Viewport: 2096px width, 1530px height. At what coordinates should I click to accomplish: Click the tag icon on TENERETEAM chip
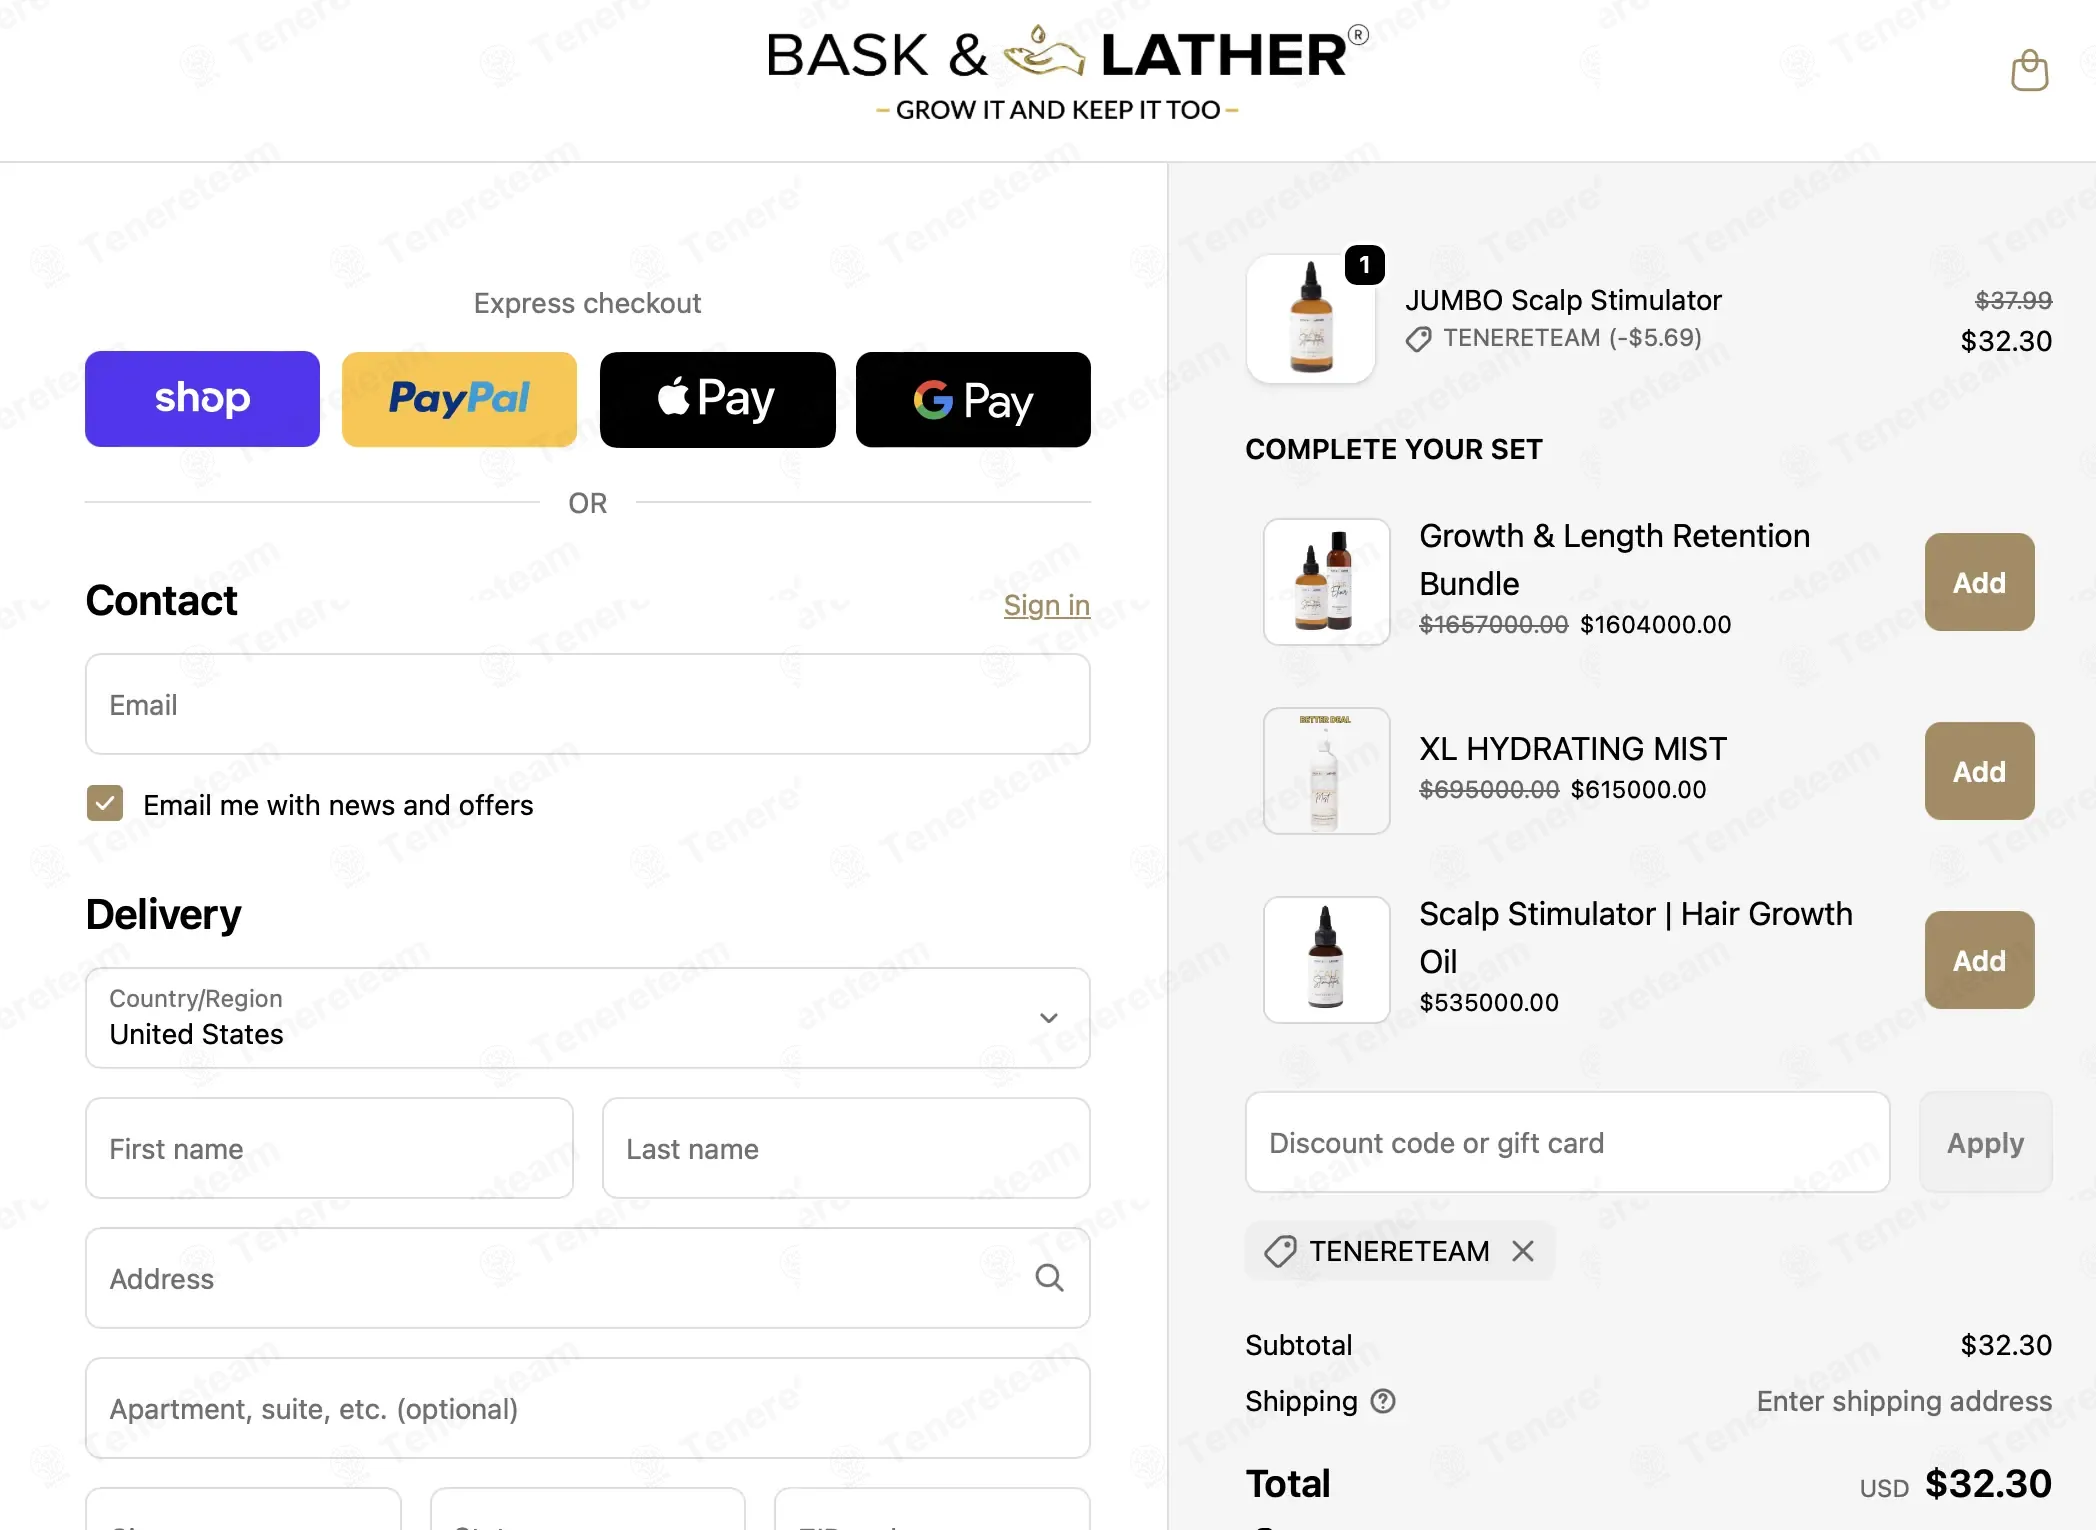click(x=1280, y=1251)
